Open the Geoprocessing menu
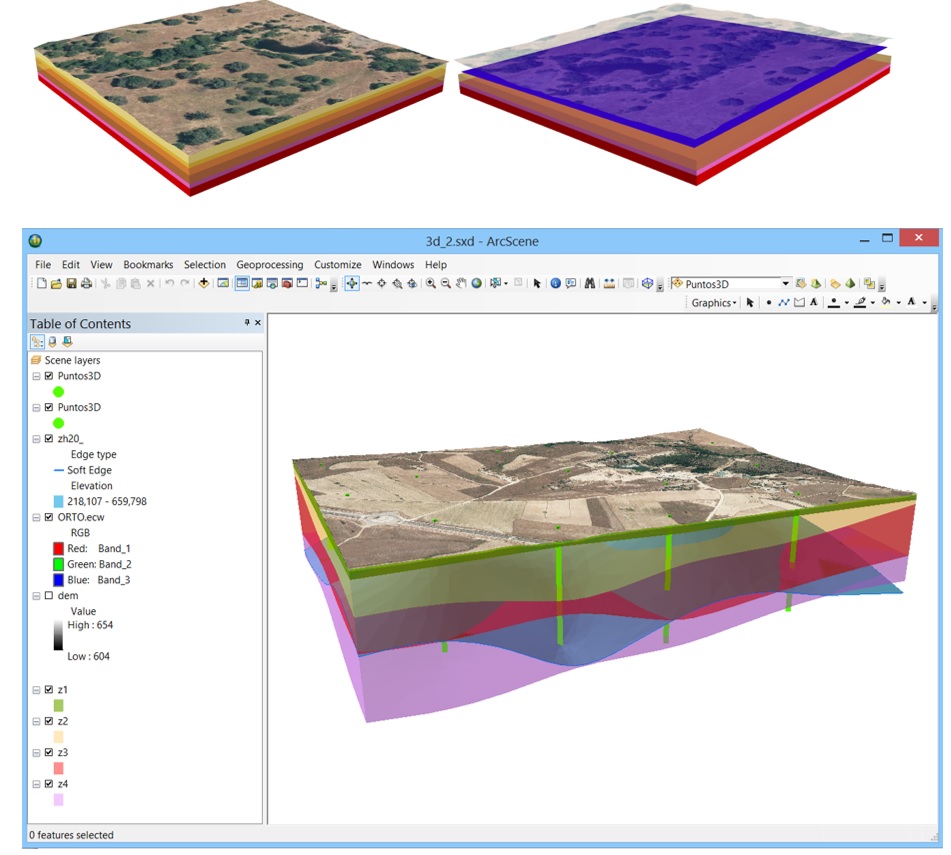 click(269, 265)
